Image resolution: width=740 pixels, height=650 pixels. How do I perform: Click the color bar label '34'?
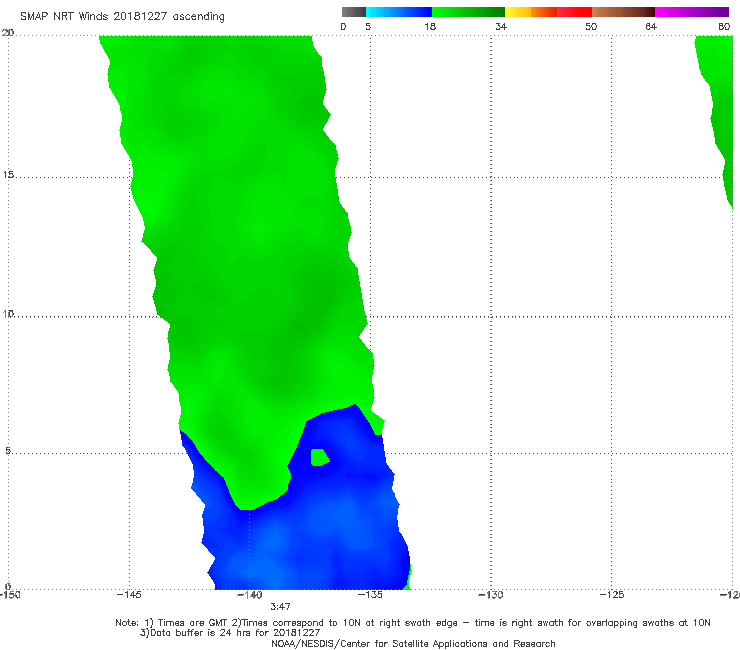pos(501,27)
